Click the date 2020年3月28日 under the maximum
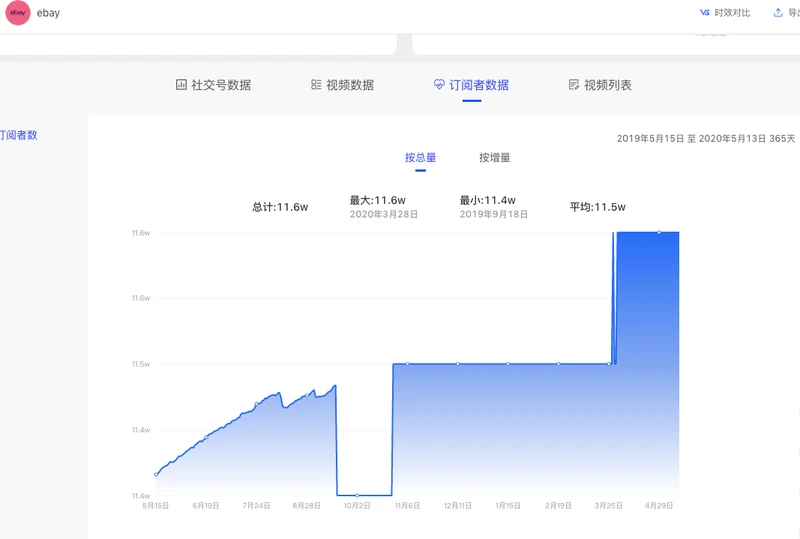The height and width of the screenshot is (539, 800). (384, 214)
